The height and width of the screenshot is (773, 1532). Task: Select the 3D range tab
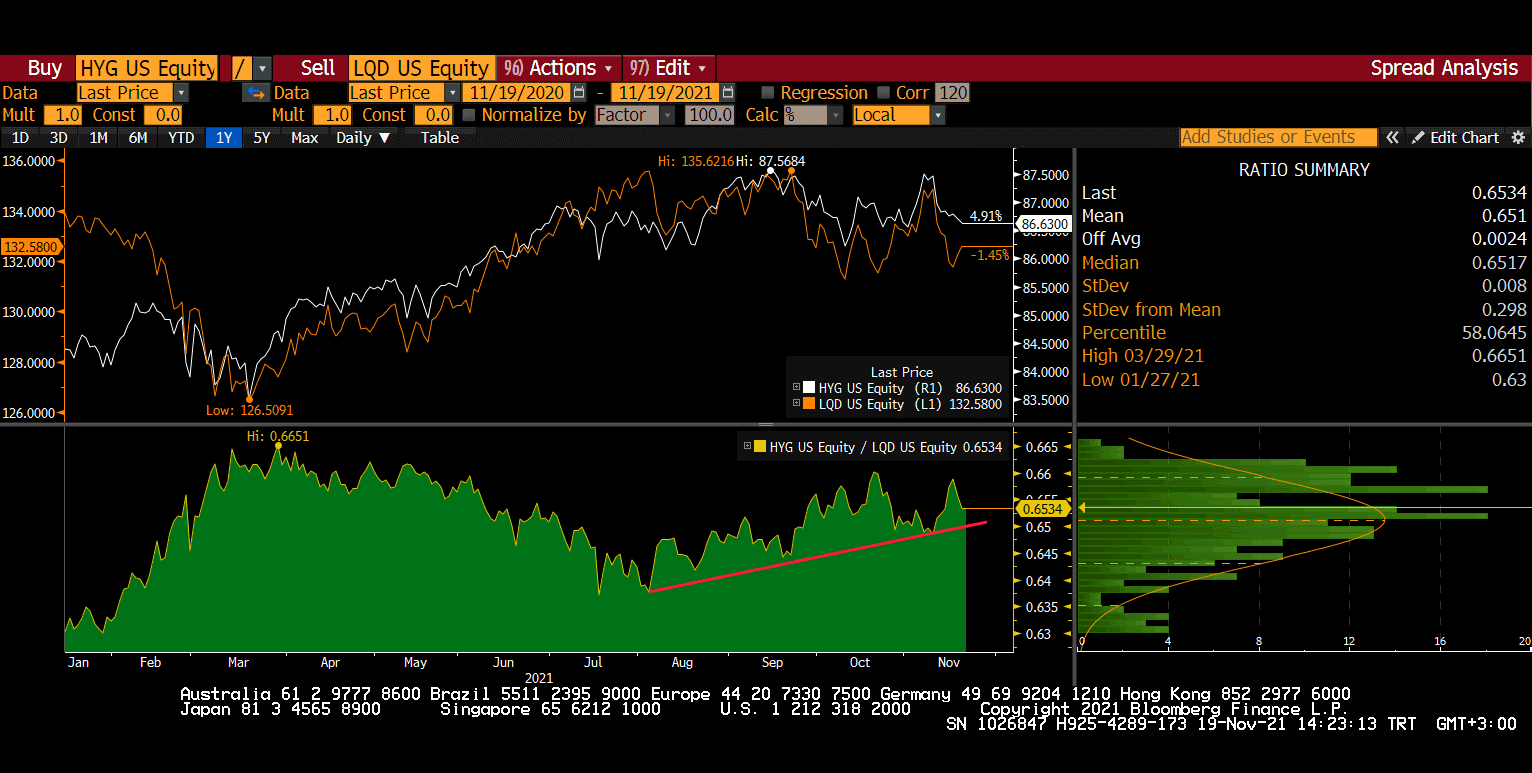pyautogui.click(x=58, y=138)
